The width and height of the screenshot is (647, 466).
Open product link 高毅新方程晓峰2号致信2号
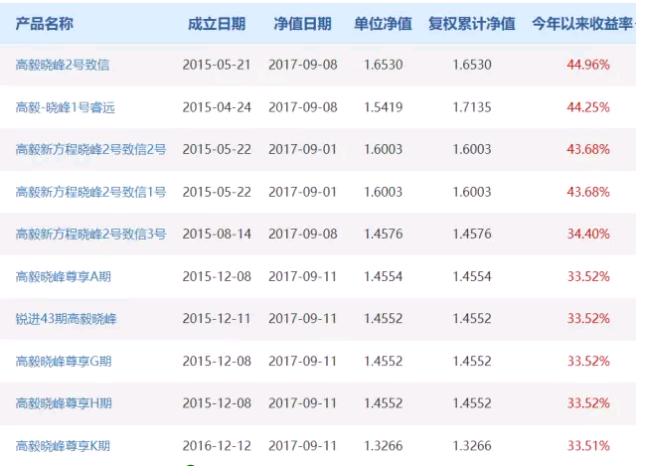point(91,149)
